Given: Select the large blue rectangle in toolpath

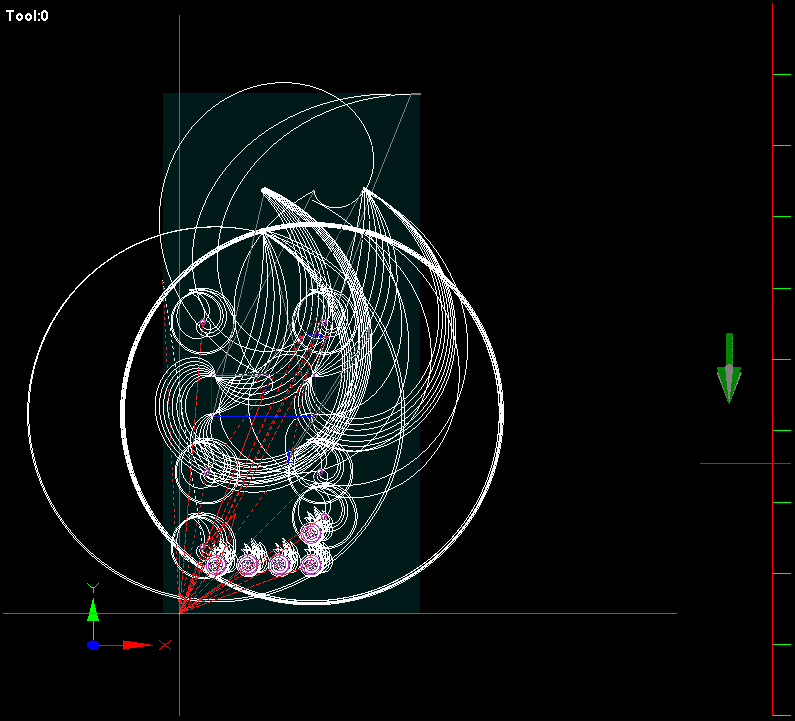Looking at the screenshot, I should point(264,395).
